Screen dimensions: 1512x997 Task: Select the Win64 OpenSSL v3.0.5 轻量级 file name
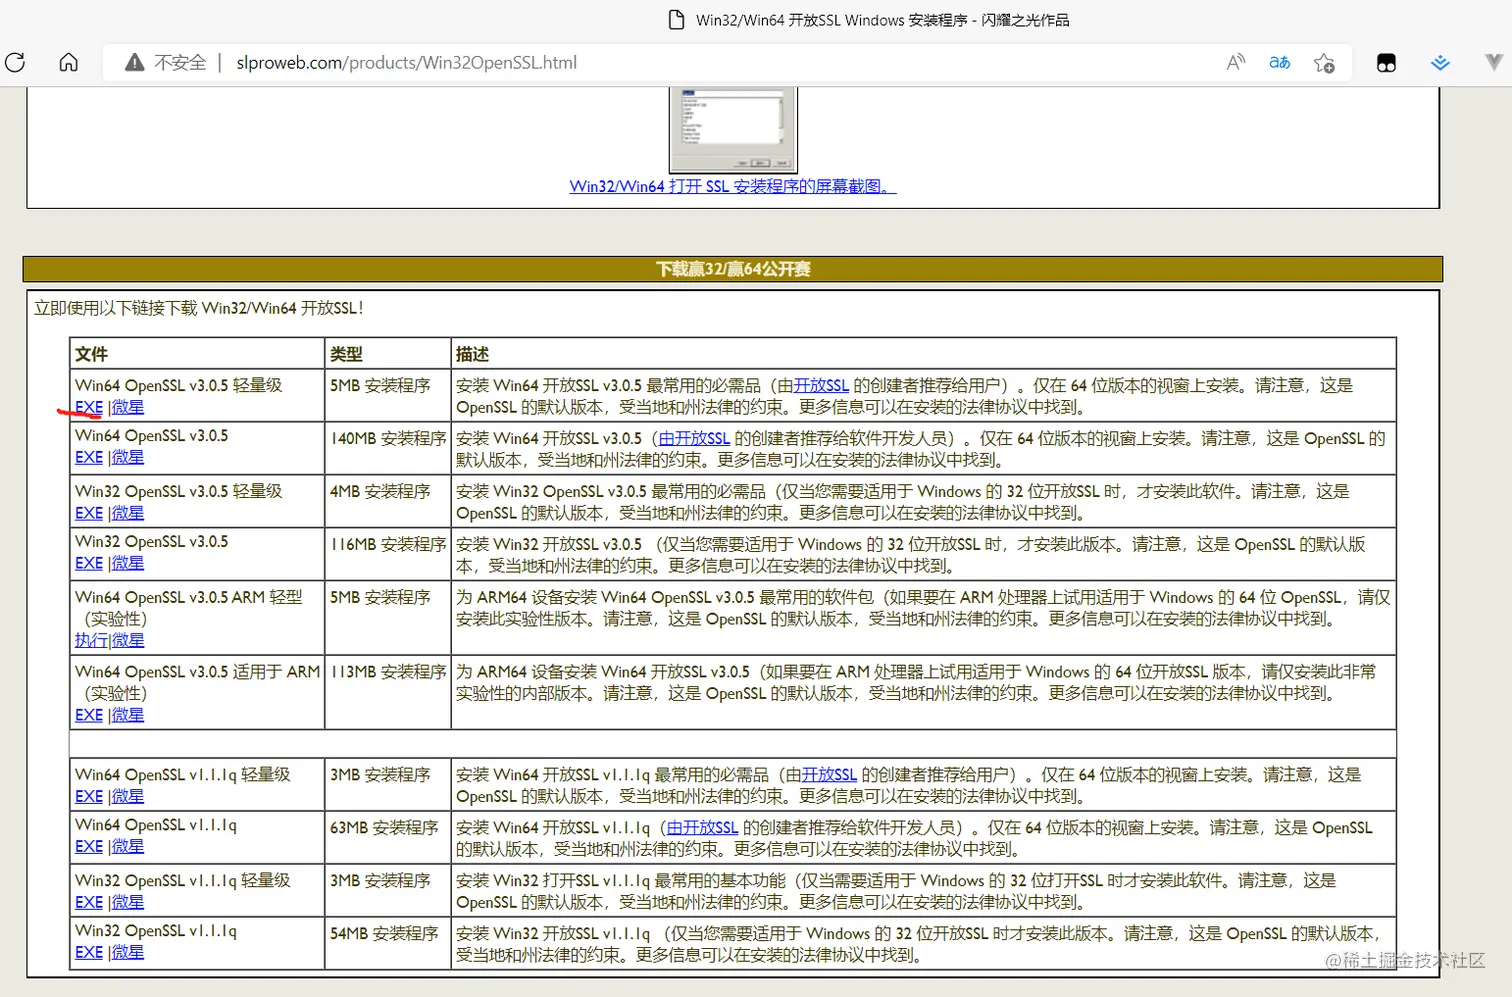click(x=179, y=385)
